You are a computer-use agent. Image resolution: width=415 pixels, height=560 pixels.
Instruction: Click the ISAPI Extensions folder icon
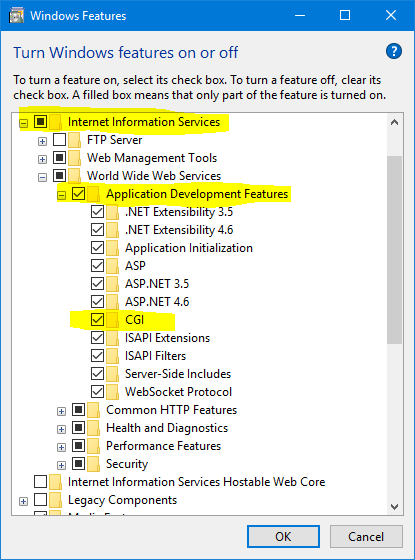[x=112, y=338]
